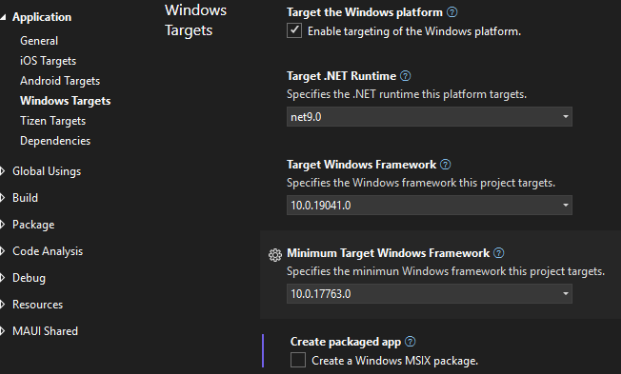Expand the Global Usings section

pyautogui.click(x=2, y=171)
